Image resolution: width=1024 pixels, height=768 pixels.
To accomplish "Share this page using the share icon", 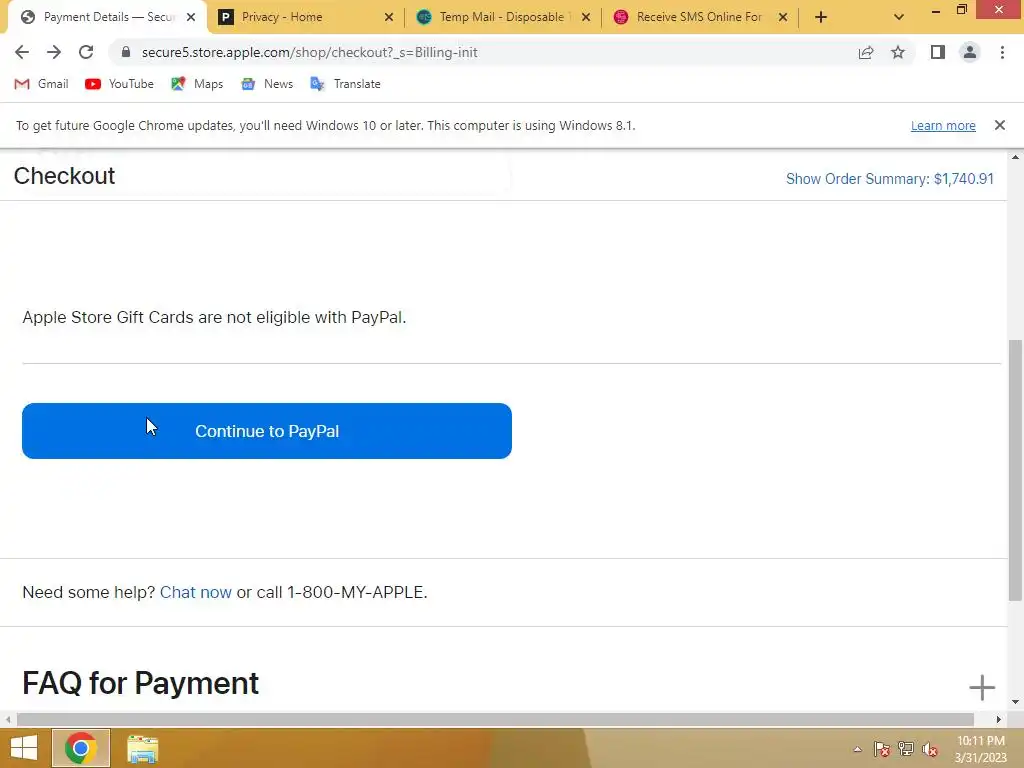I will coord(866,52).
